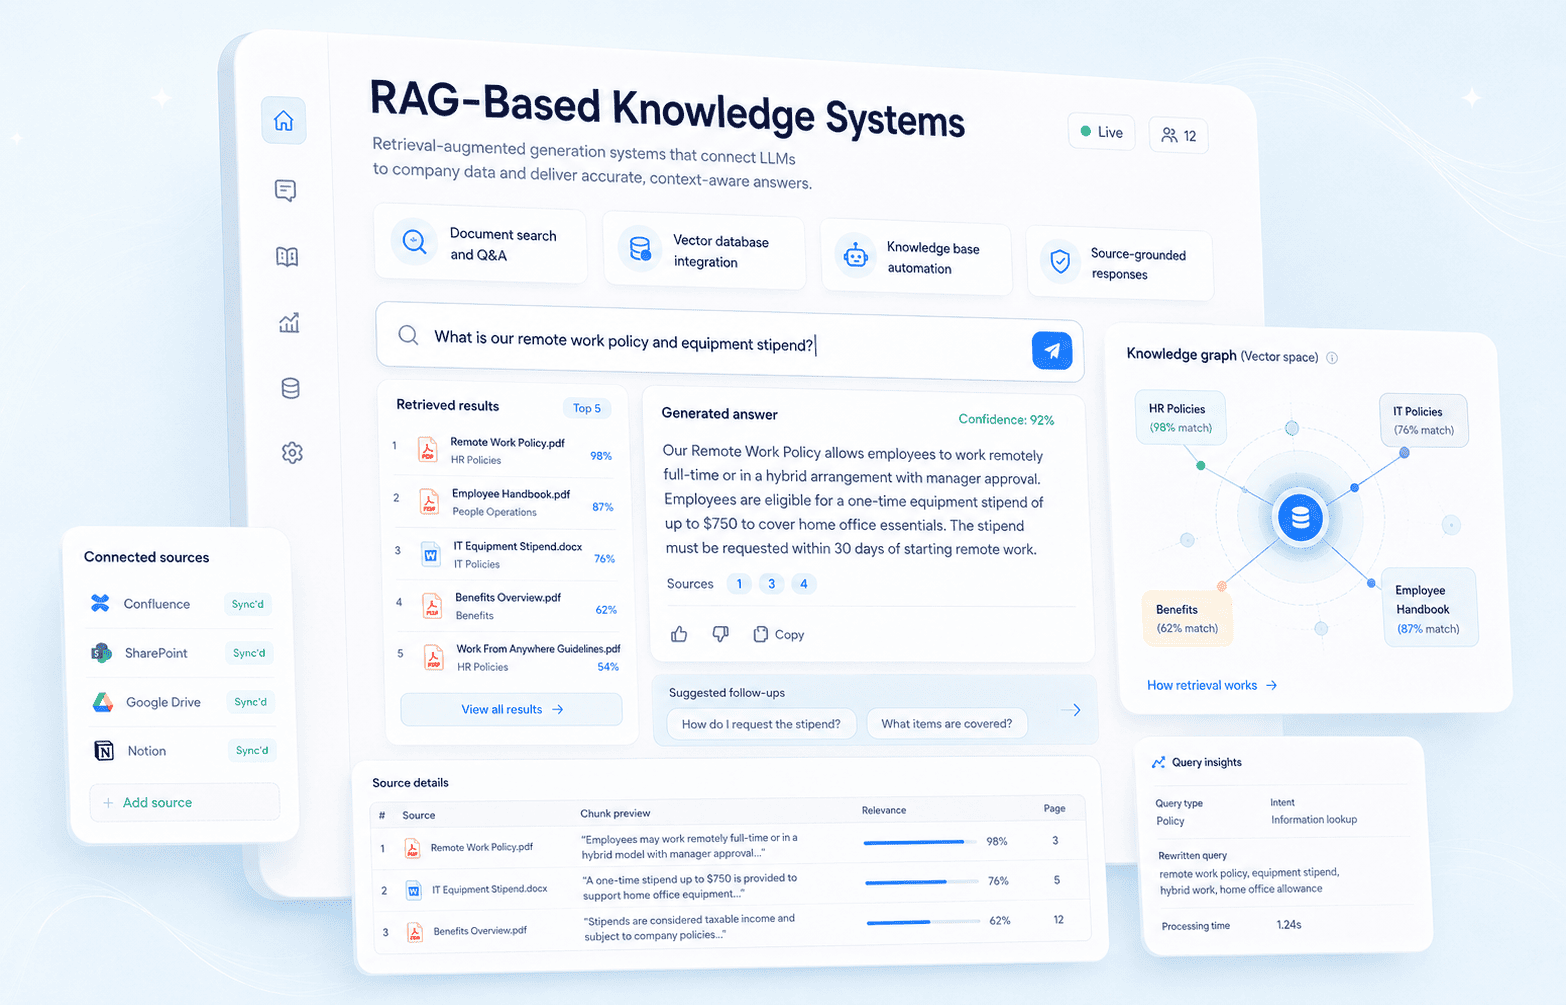Click the Google Drive logo icon
This screenshot has width=1566, height=1005.
point(103,702)
